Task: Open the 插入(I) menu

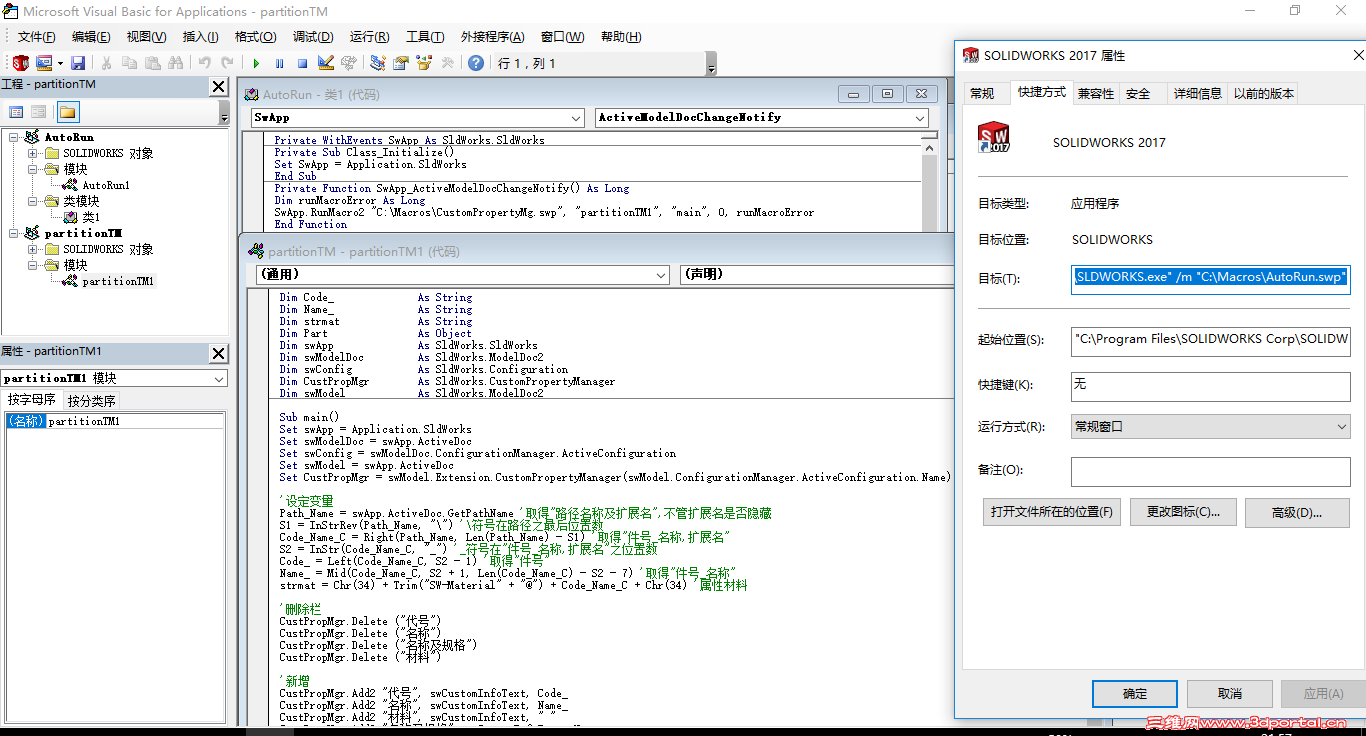Action: (x=201, y=37)
